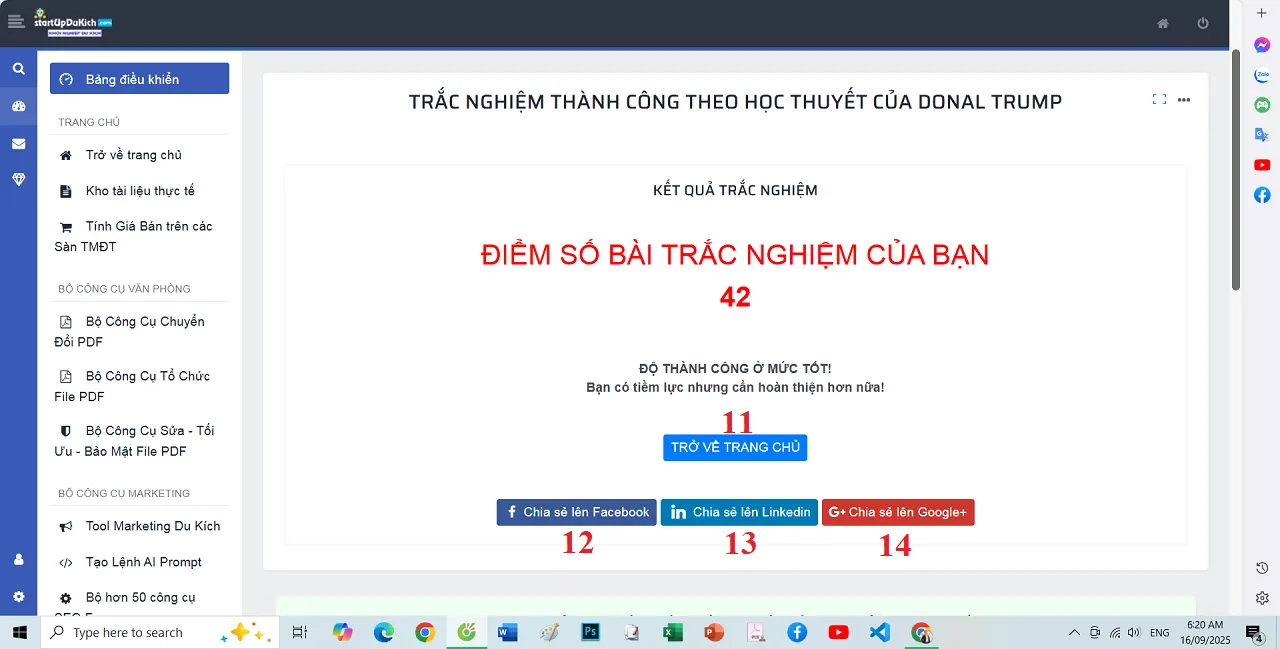Screen dimensions: 1280x649
Task: Open Task View on the taskbar
Action: click(298, 632)
